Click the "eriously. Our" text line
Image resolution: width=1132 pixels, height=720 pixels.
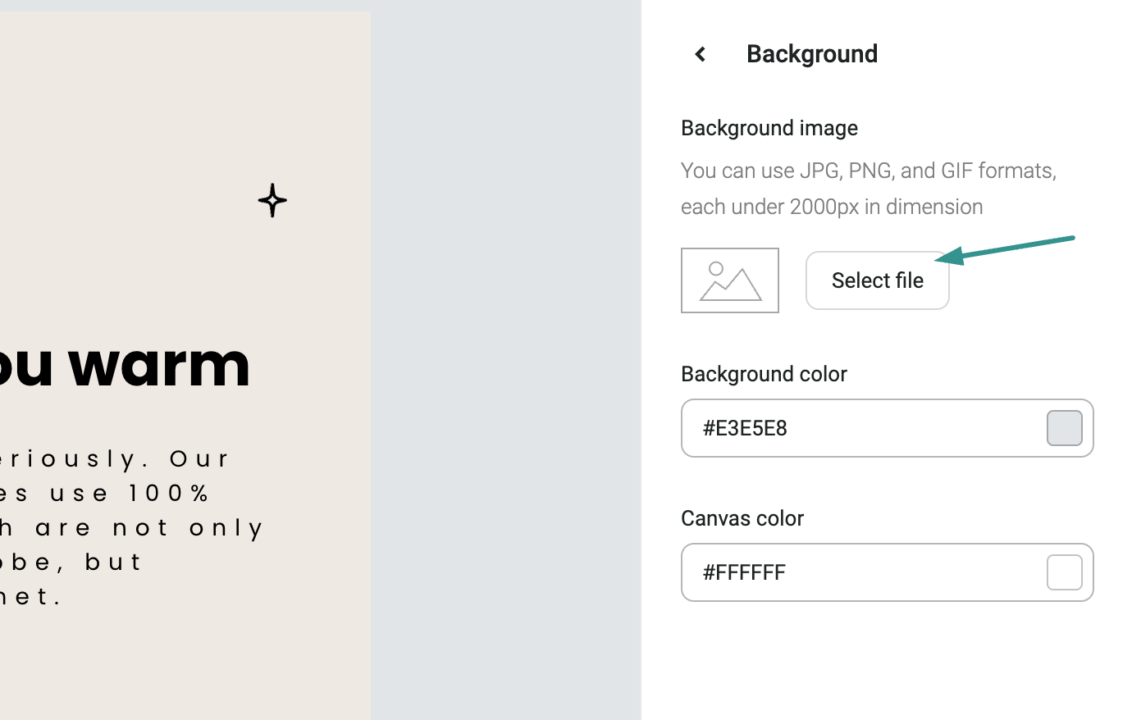[115, 459]
